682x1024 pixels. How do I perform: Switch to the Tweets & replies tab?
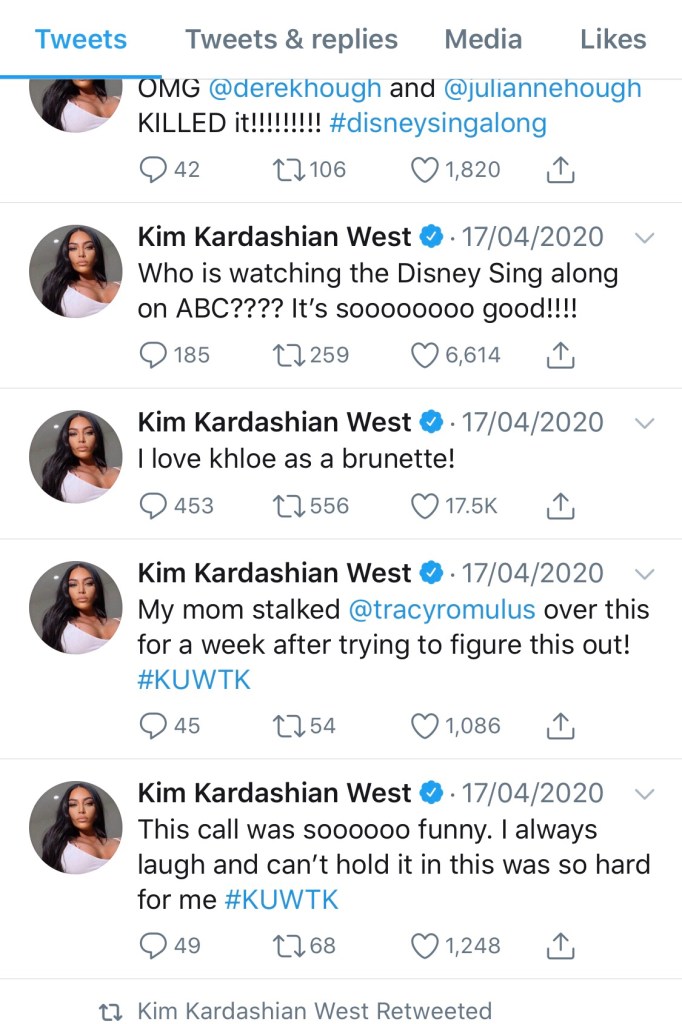(291, 40)
